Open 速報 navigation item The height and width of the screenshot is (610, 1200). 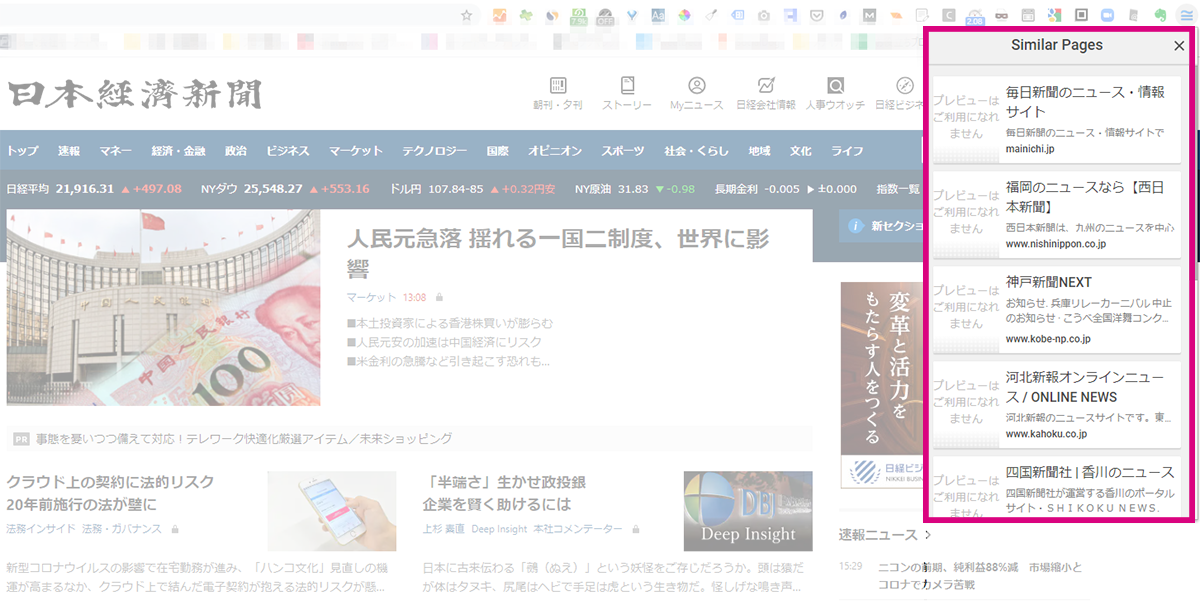[69, 151]
